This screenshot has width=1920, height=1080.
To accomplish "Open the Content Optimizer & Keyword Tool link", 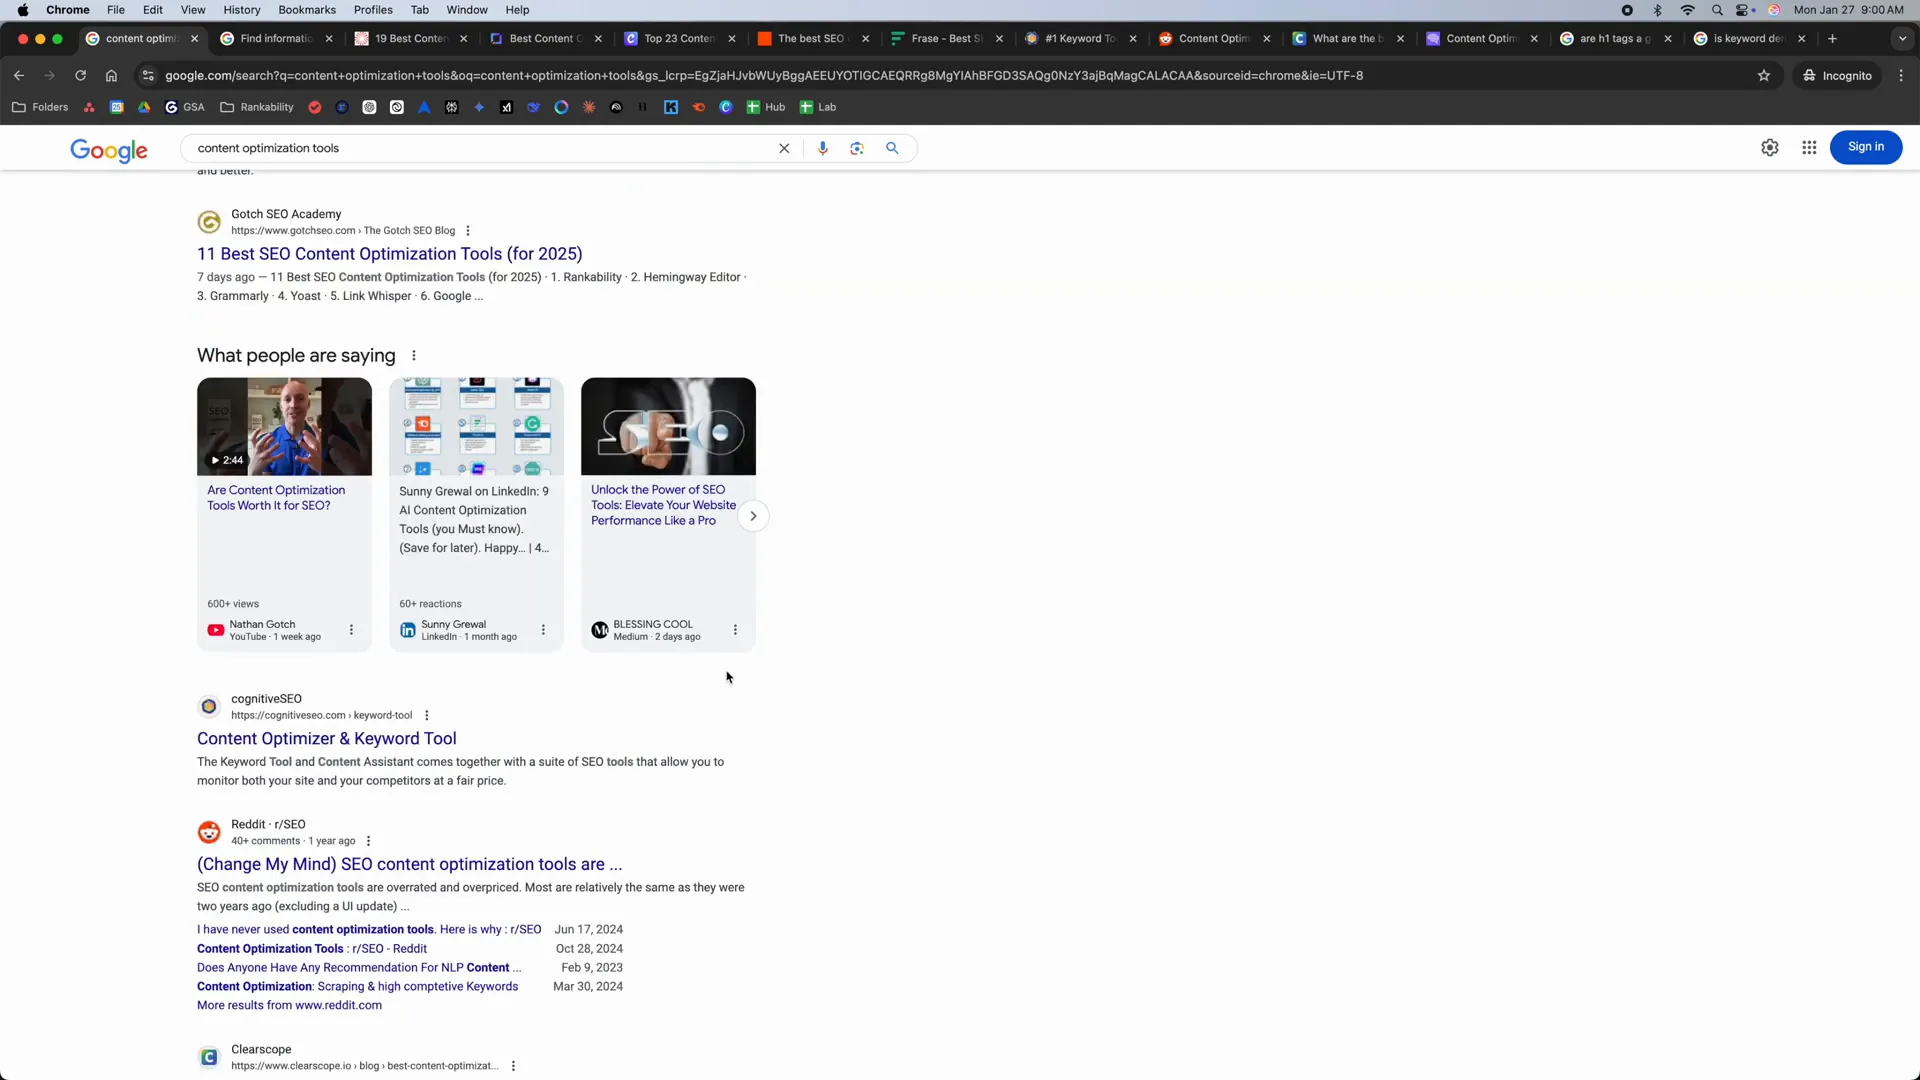I will click(x=326, y=738).
